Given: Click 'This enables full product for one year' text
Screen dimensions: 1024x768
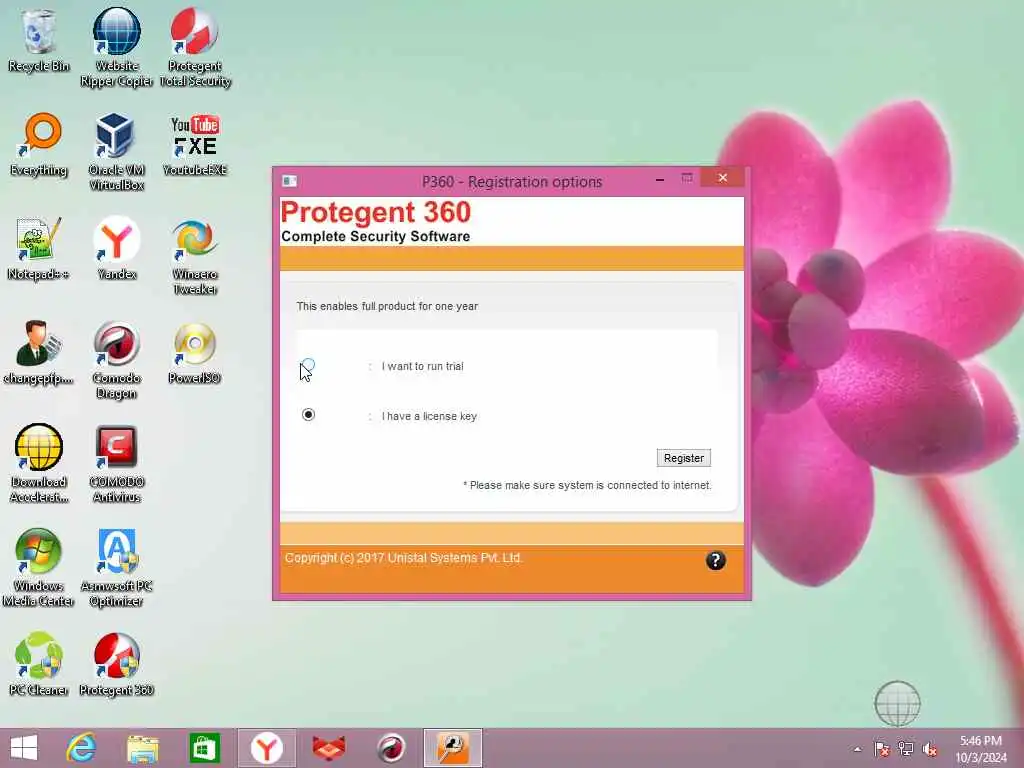Looking at the screenshot, I should 387,306.
